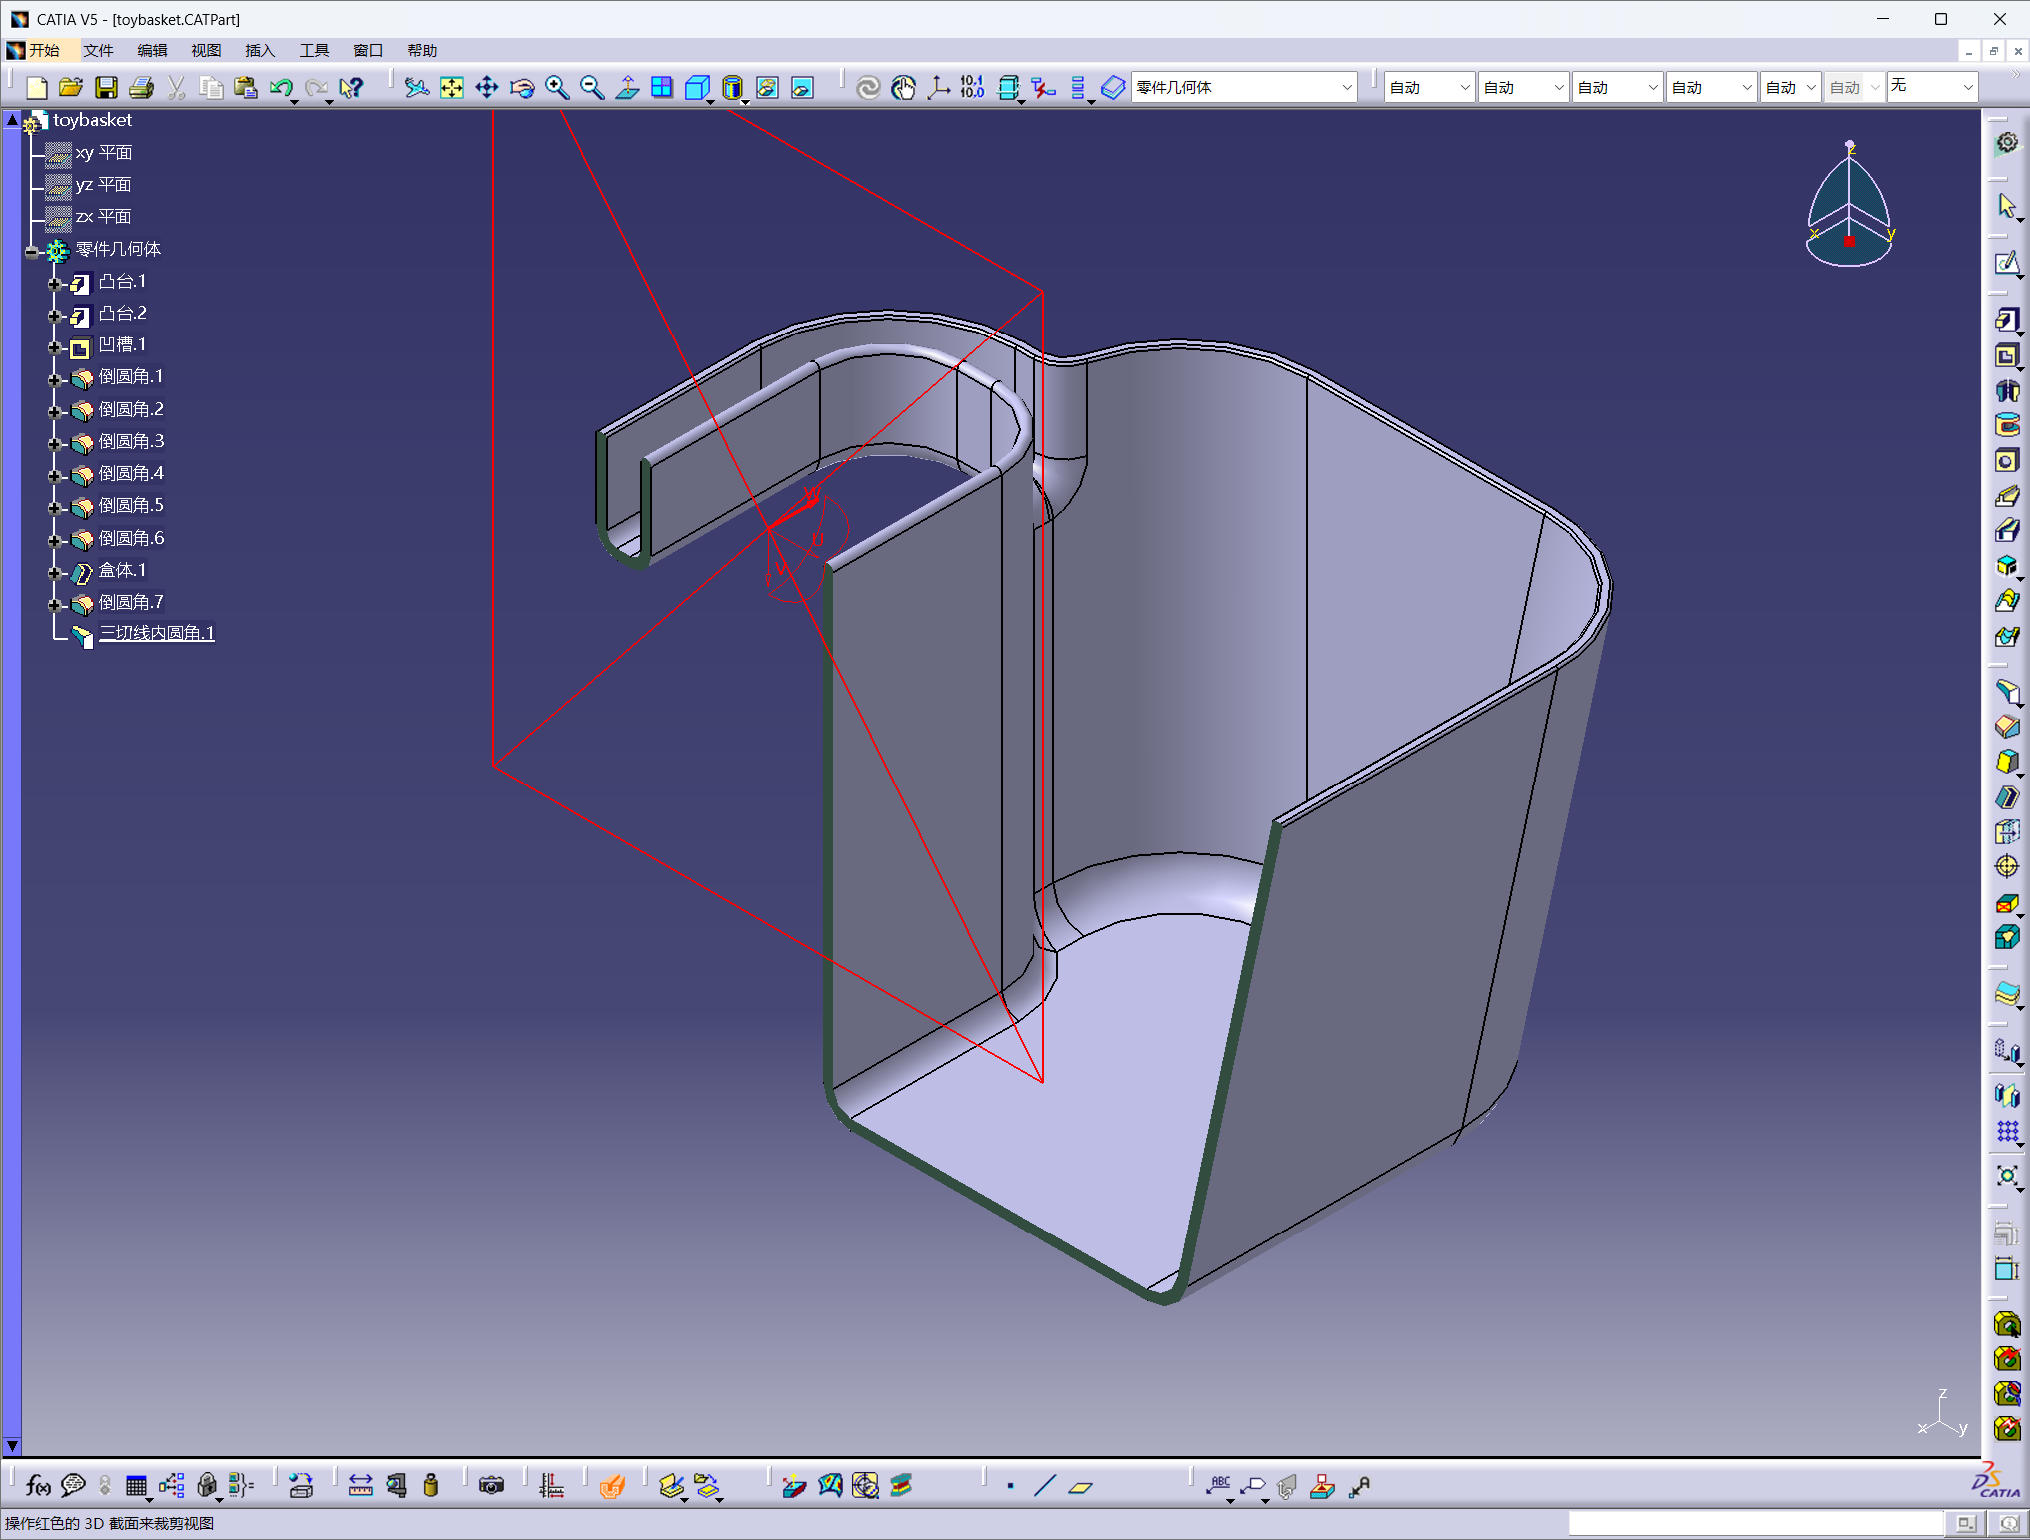Select 三切线内圆角.1 in the tree
This screenshot has width=2030, height=1540.
pos(157,633)
